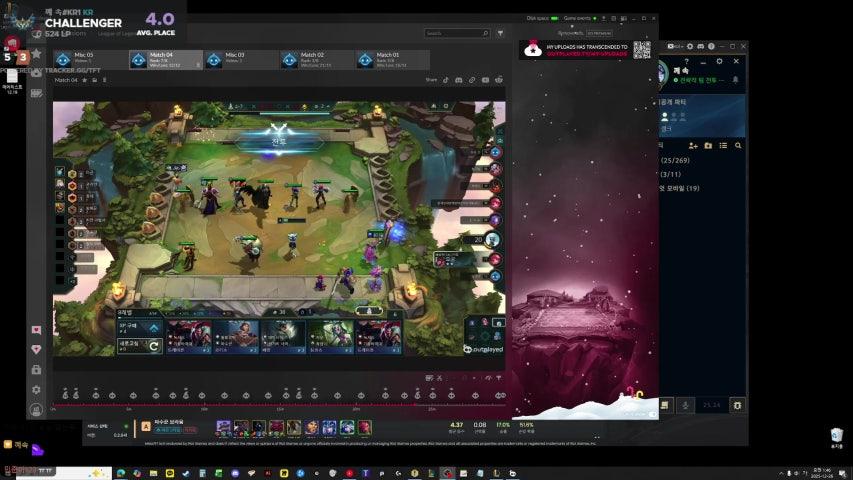Click the gear icon at League client bottom

(737, 405)
